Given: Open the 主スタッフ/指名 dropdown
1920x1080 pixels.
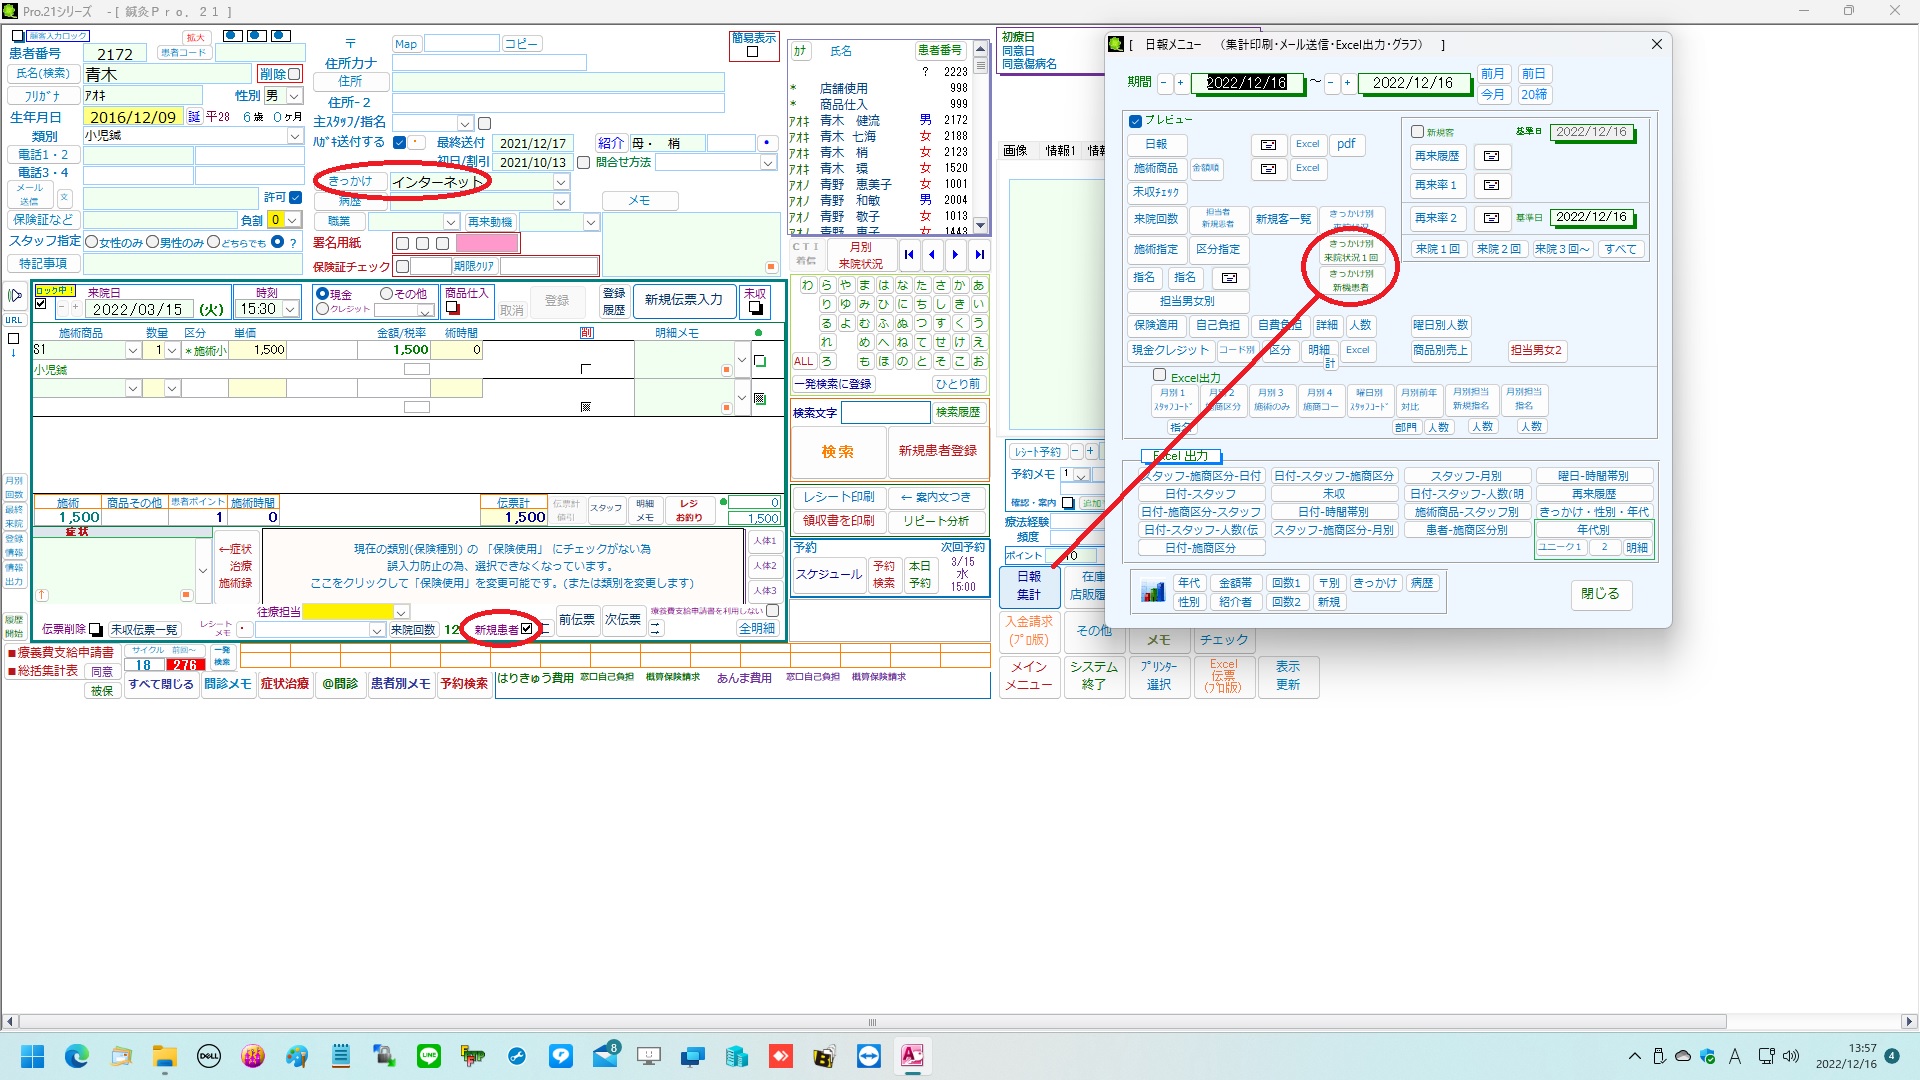Looking at the screenshot, I should coord(464,123).
